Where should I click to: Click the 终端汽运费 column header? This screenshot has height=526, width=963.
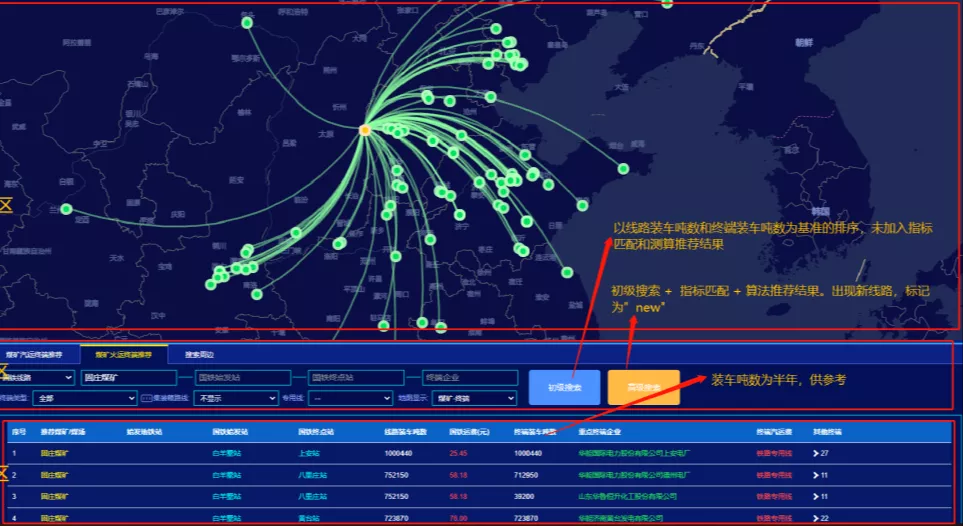pos(774,432)
